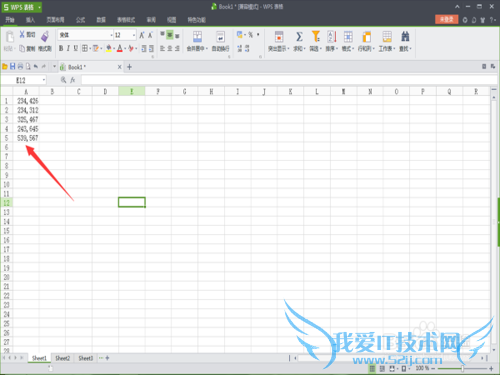Toggle align left button
500x375 pixels.
pyautogui.click(x=162, y=49)
